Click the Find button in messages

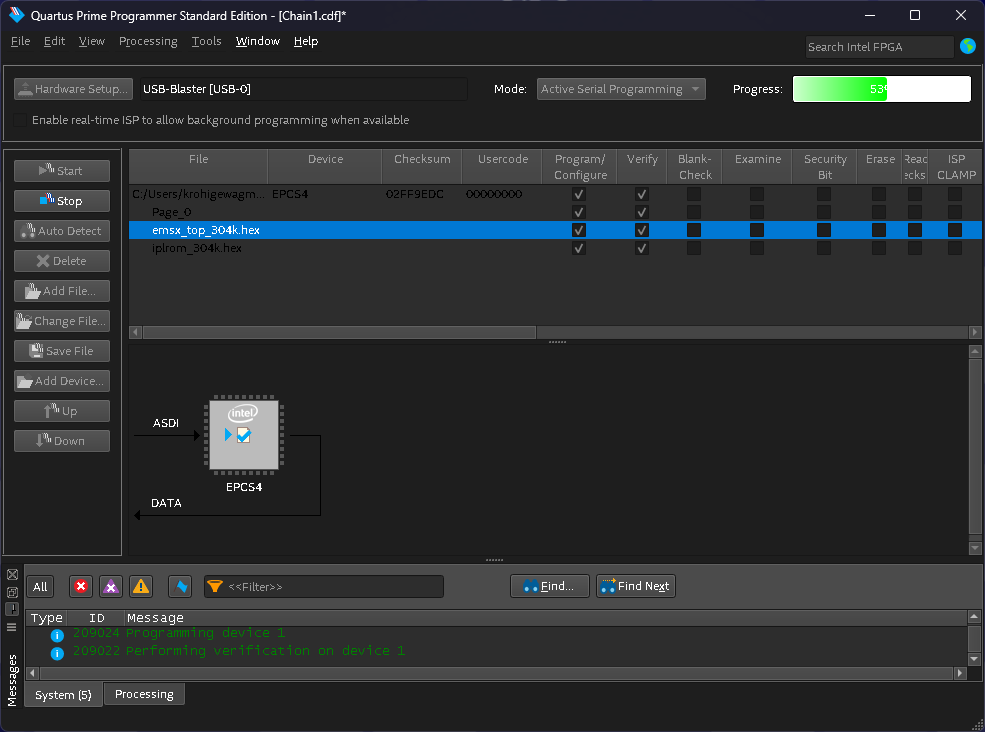550,586
